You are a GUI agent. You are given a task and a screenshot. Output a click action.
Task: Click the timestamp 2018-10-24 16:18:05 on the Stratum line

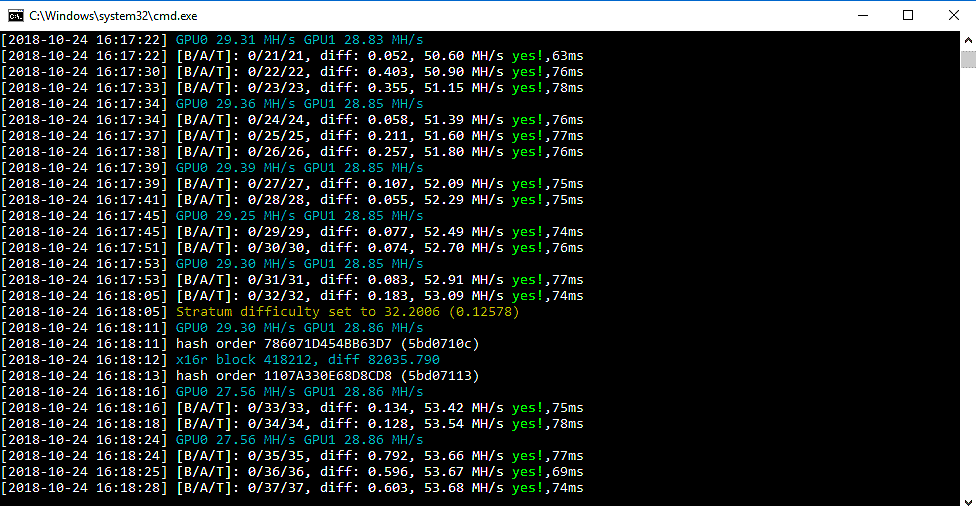point(84,312)
